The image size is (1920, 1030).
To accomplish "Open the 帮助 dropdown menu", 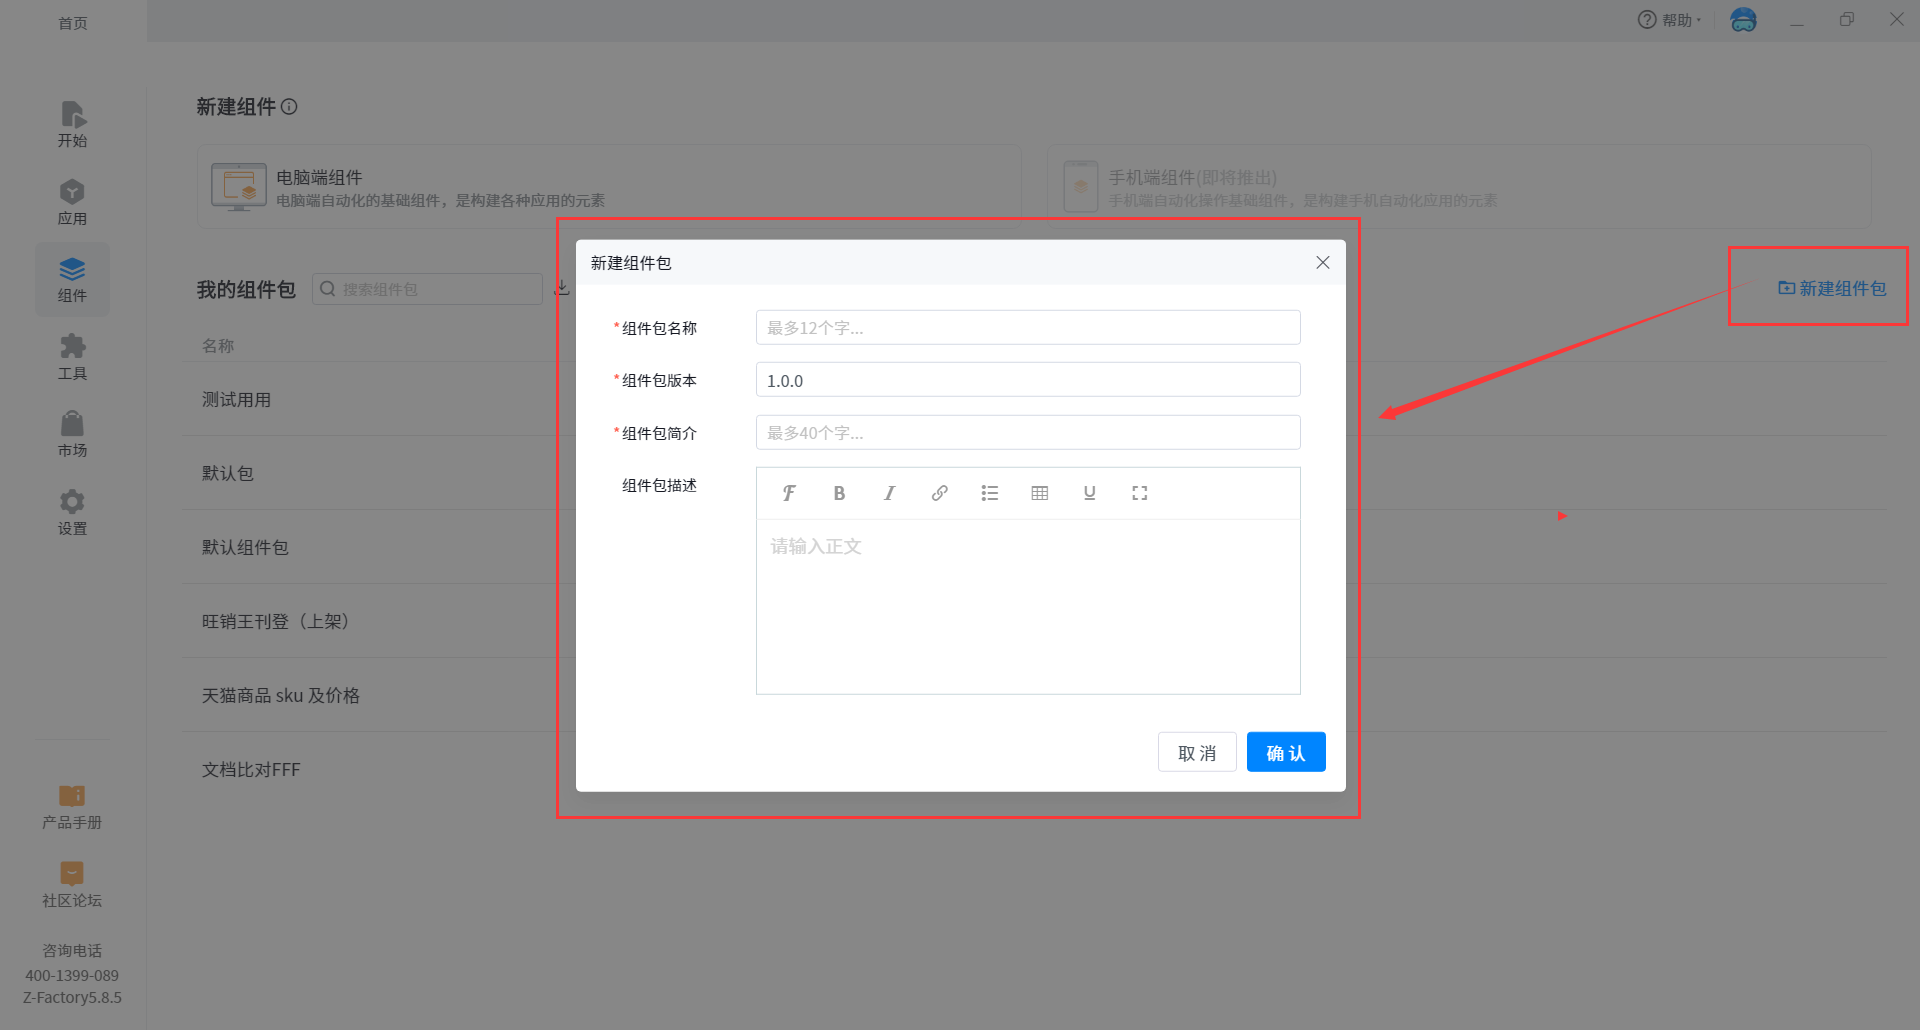I will coord(1669,20).
